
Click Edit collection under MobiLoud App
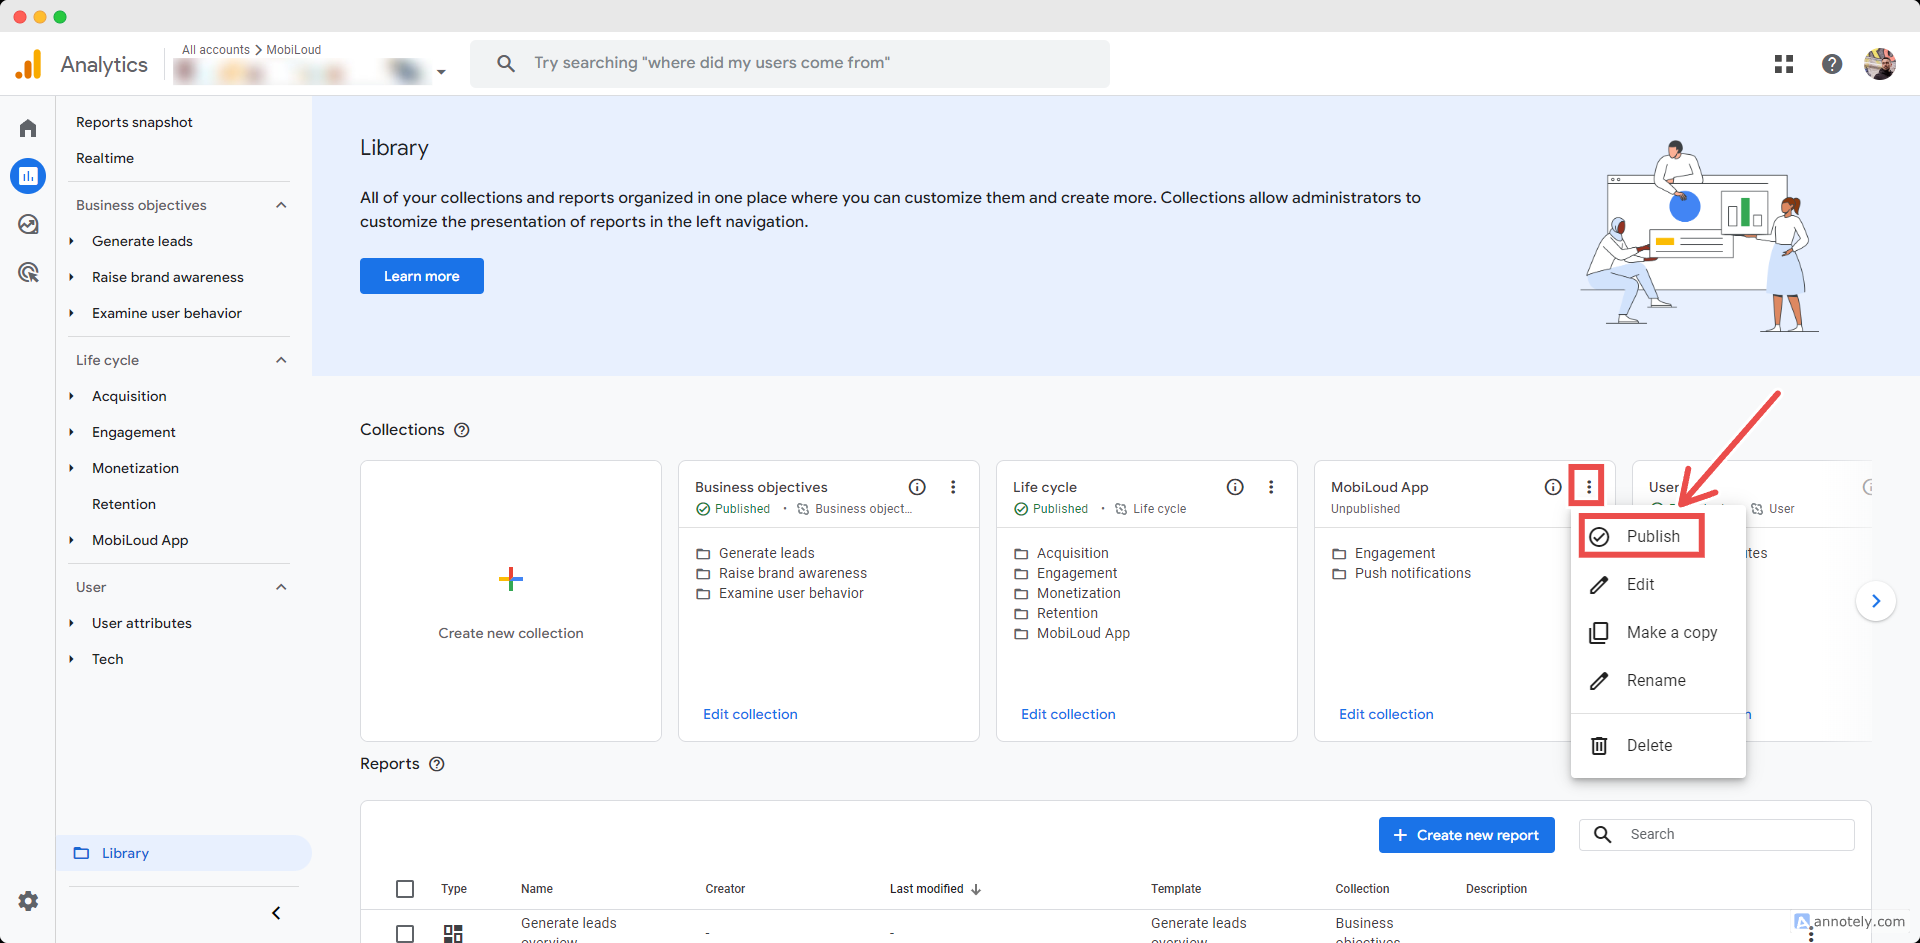(1386, 714)
